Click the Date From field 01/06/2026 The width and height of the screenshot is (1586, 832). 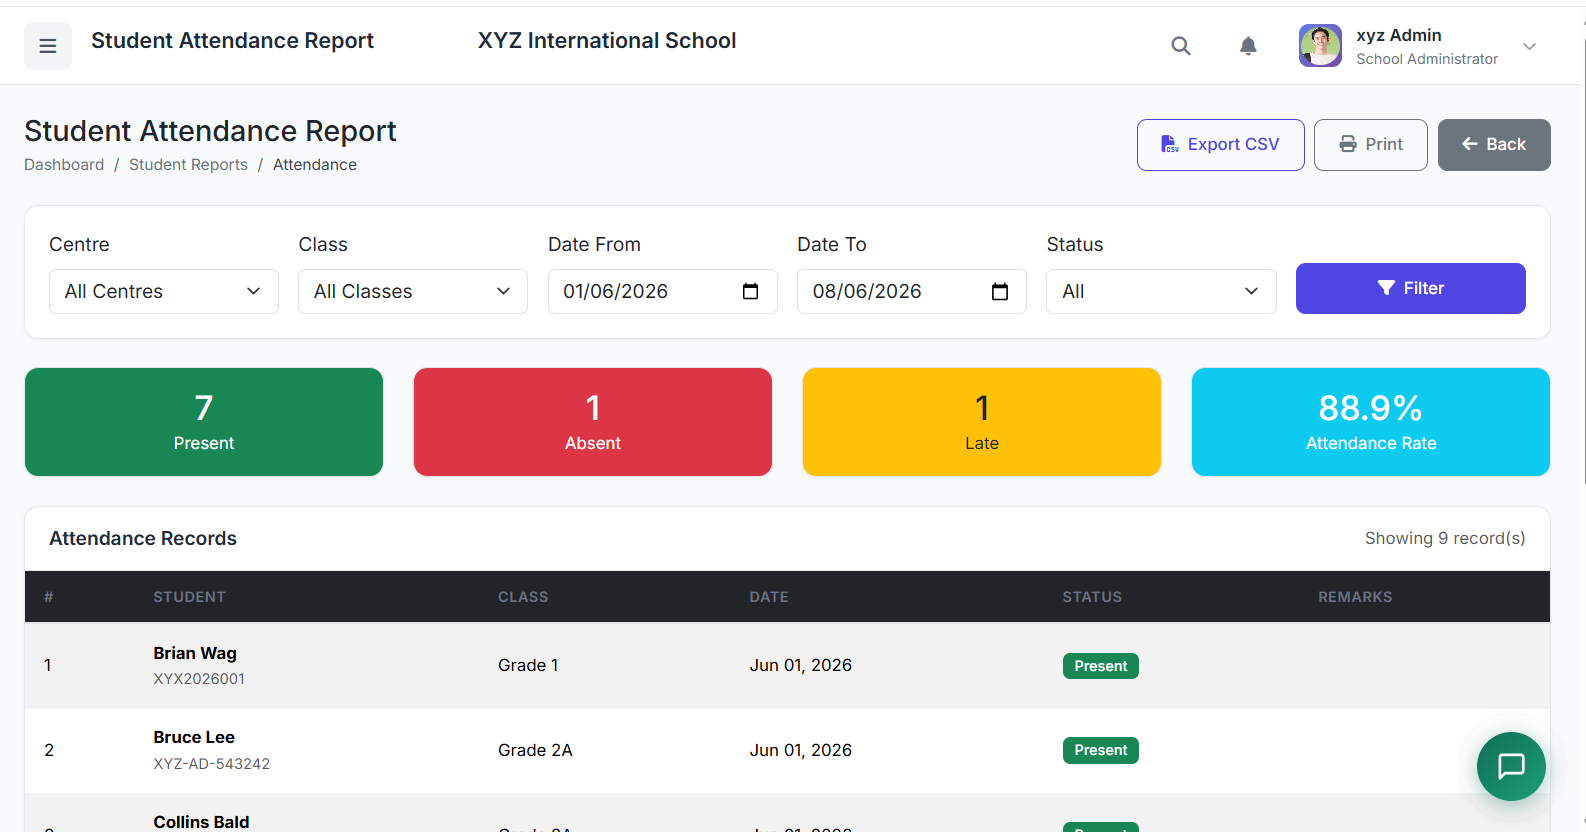pyautogui.click(x=663, y=291)
